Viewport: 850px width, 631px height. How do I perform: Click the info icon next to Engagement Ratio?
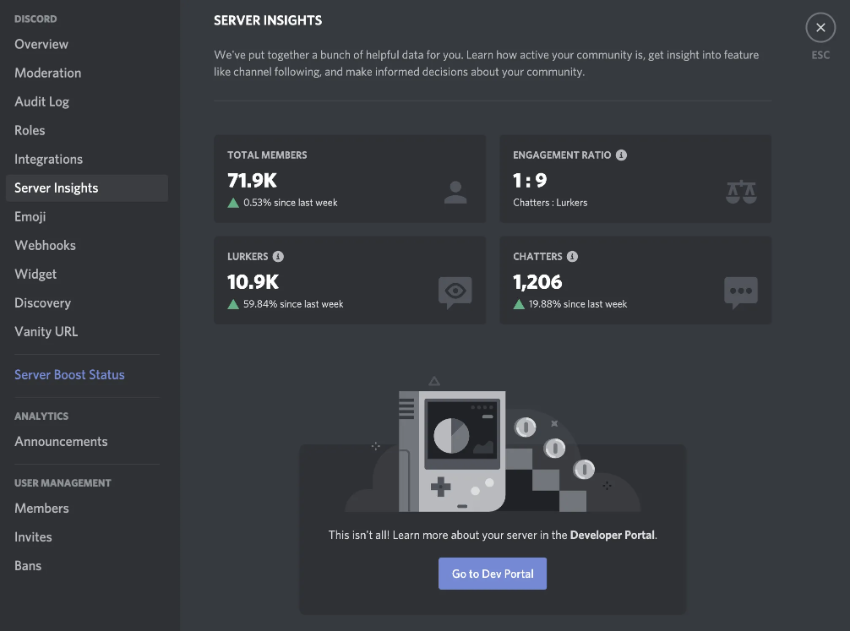(621, 155)
